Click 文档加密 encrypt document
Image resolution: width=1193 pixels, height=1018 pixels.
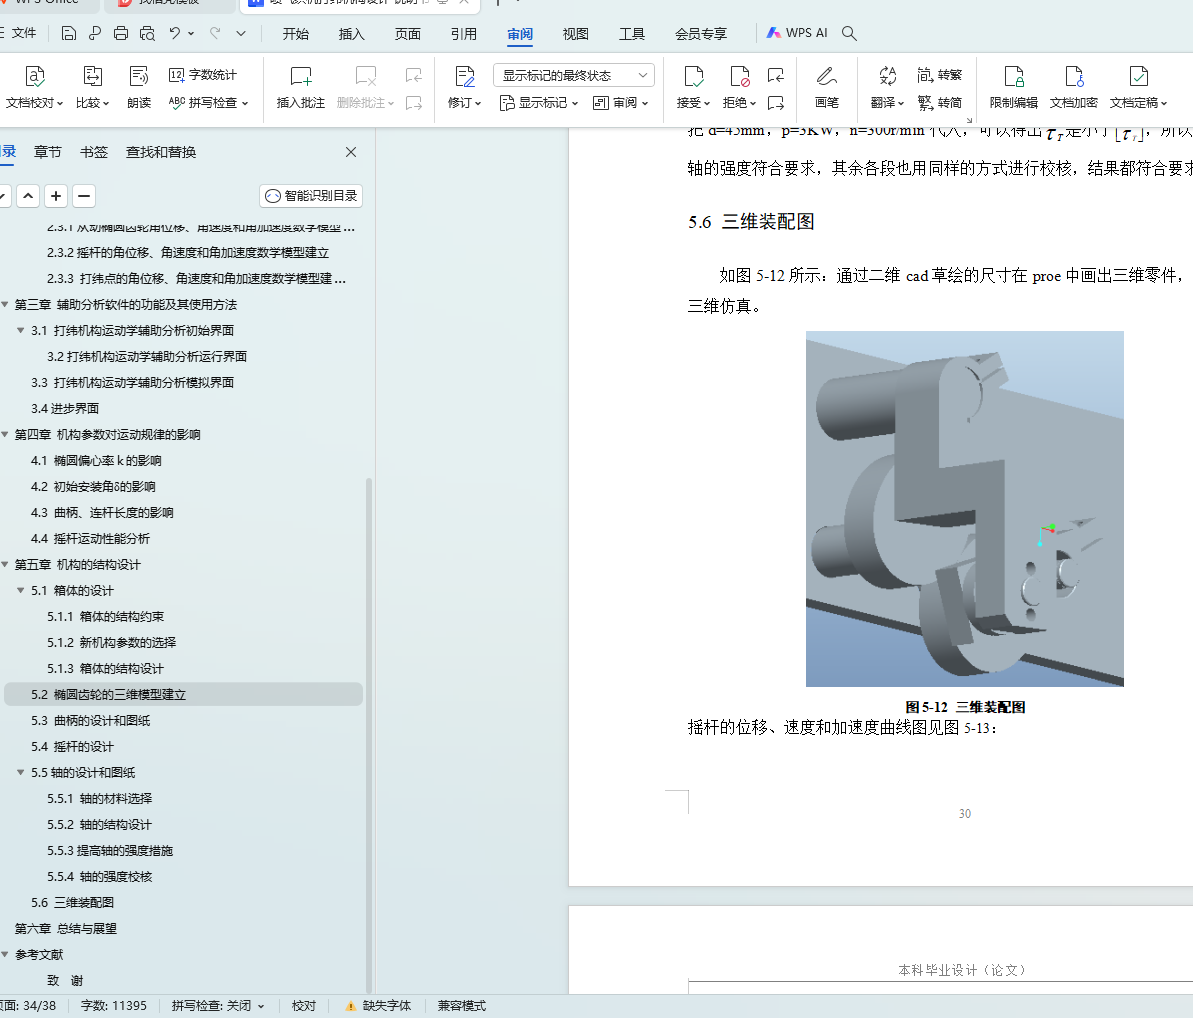(1074, 87)
